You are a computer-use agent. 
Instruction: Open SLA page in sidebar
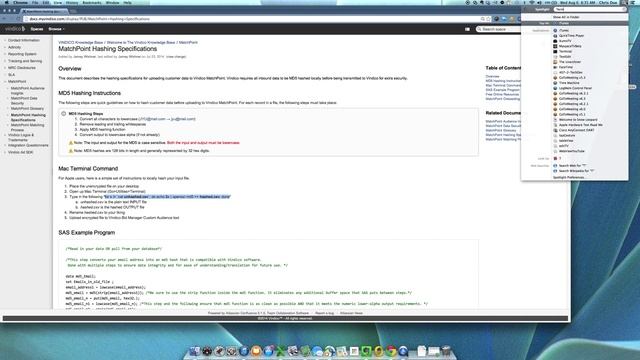pos(11,75)
